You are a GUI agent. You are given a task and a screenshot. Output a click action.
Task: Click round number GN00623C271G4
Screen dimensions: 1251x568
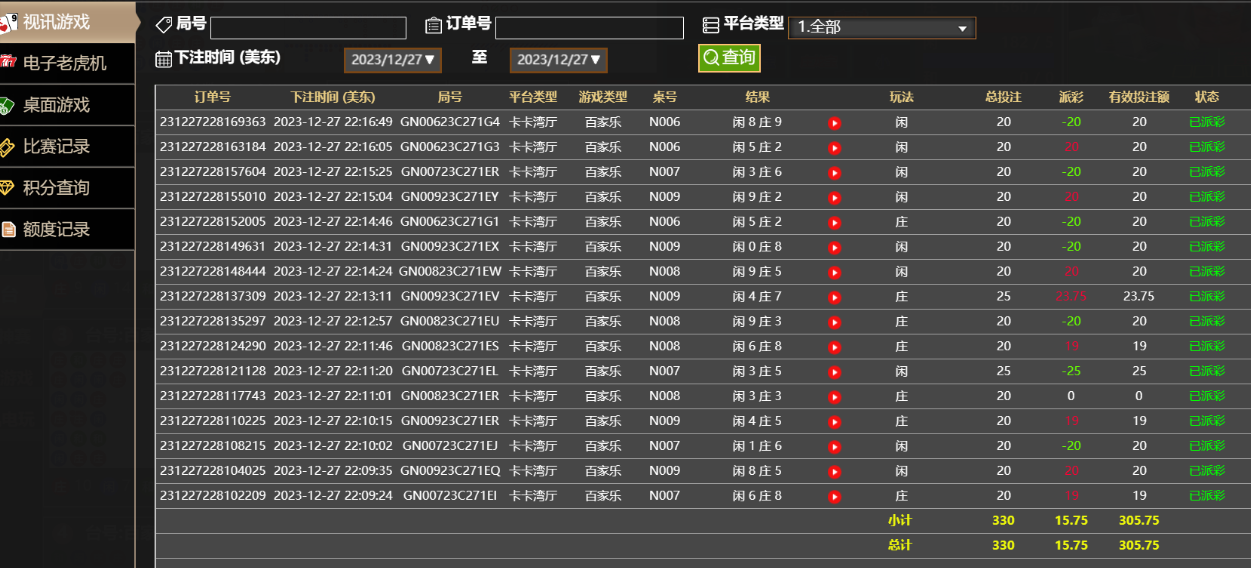(x=450, y=122)
